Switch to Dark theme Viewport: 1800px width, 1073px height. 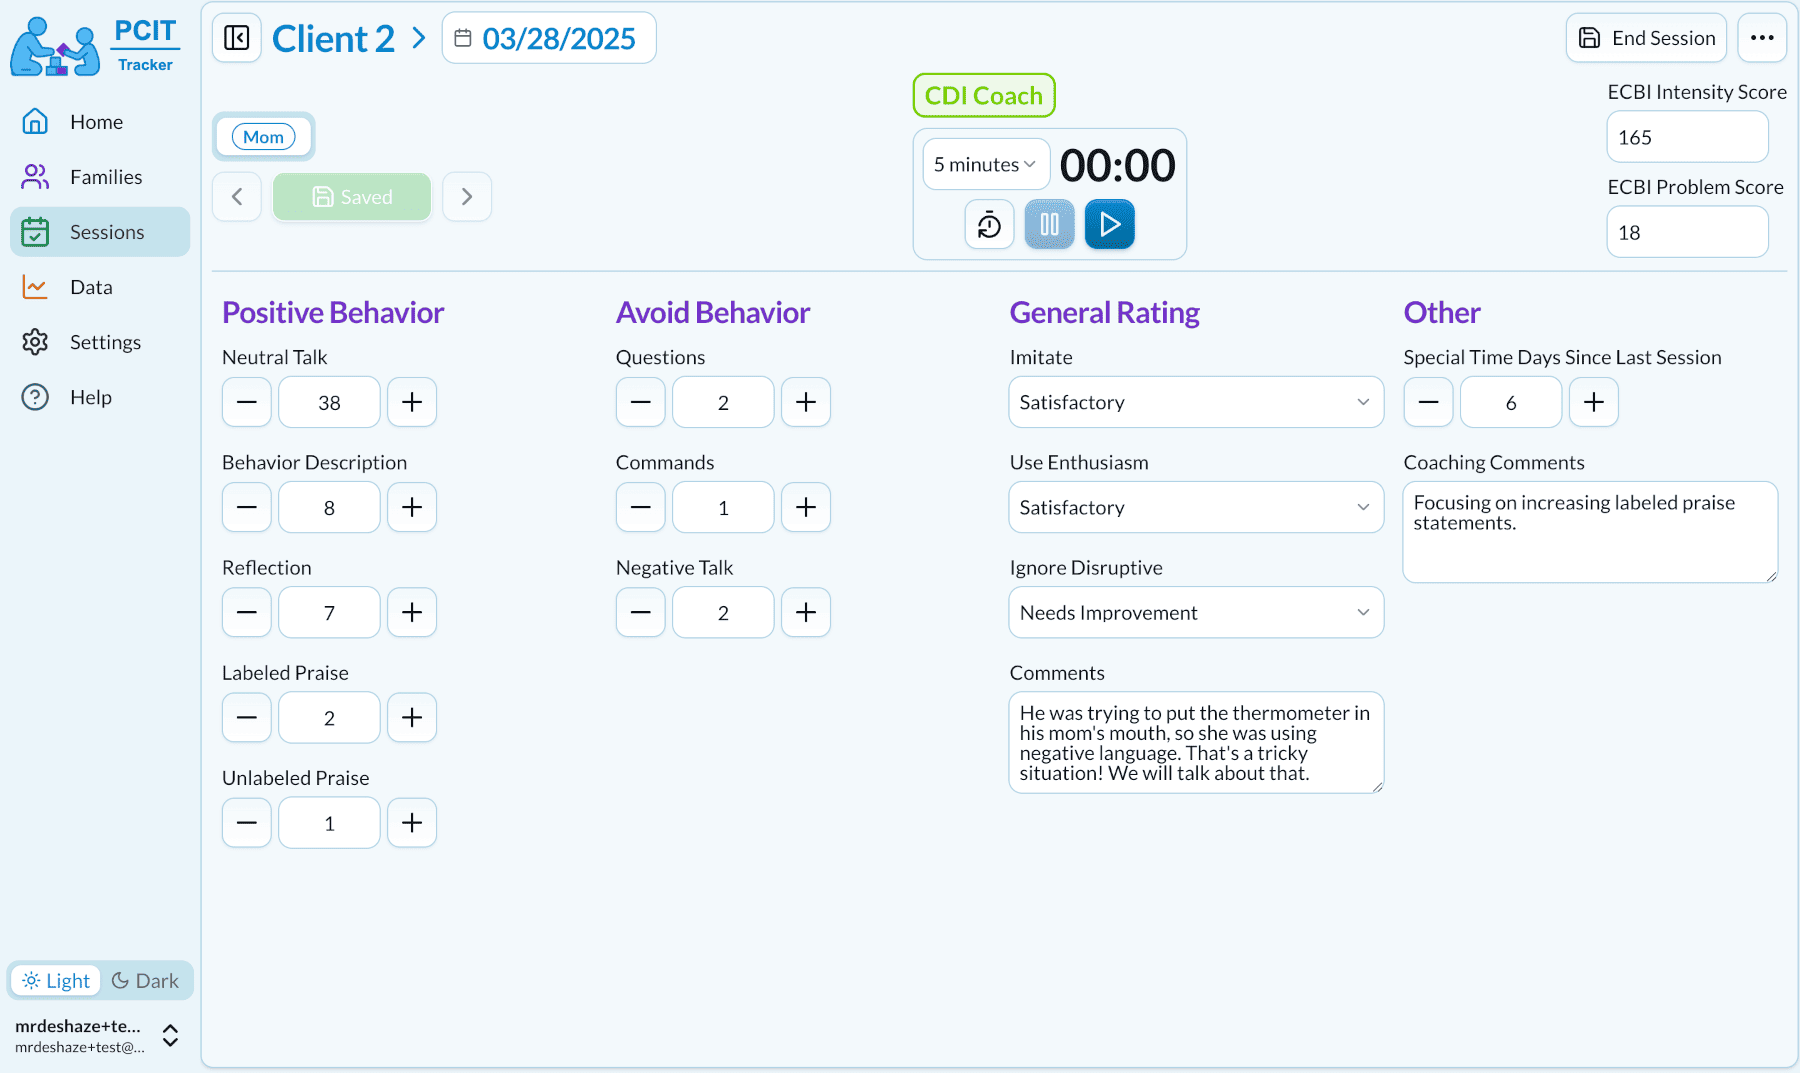pyautogui.click(x=146, y=981)
